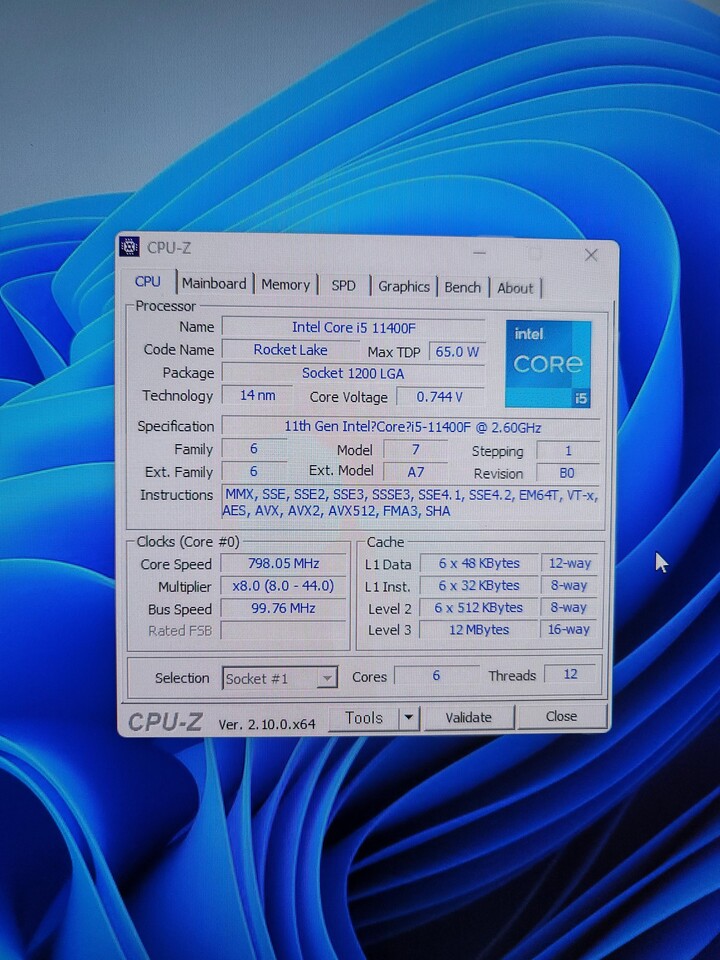Go to the Graphics tab
The height and width of the screenshot is (960, 720).
point(404,287)
